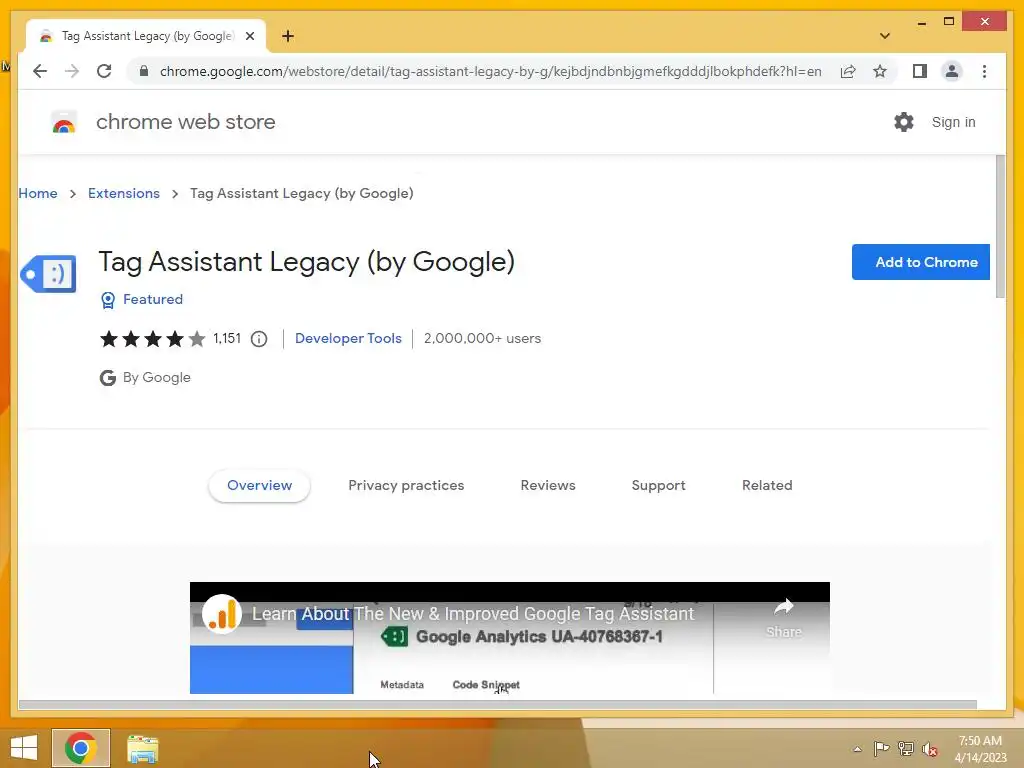Go to the Extensions breadcrumb
Image resolution: width=1024 pixels, height=768 pixels.
(123, 193)
